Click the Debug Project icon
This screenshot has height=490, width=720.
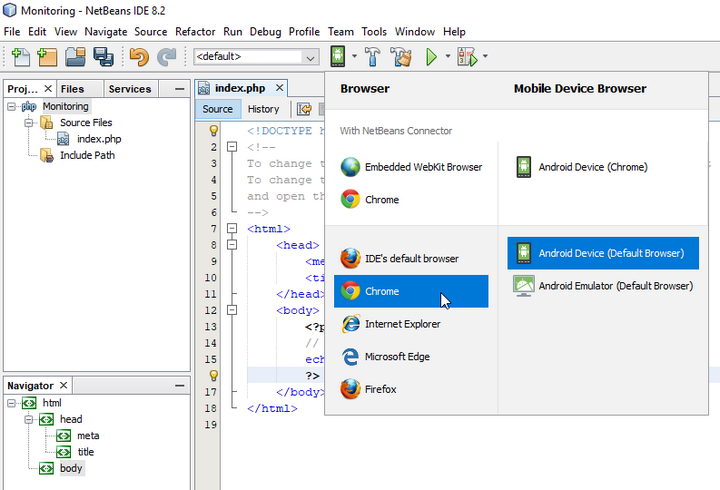(467, 57)
